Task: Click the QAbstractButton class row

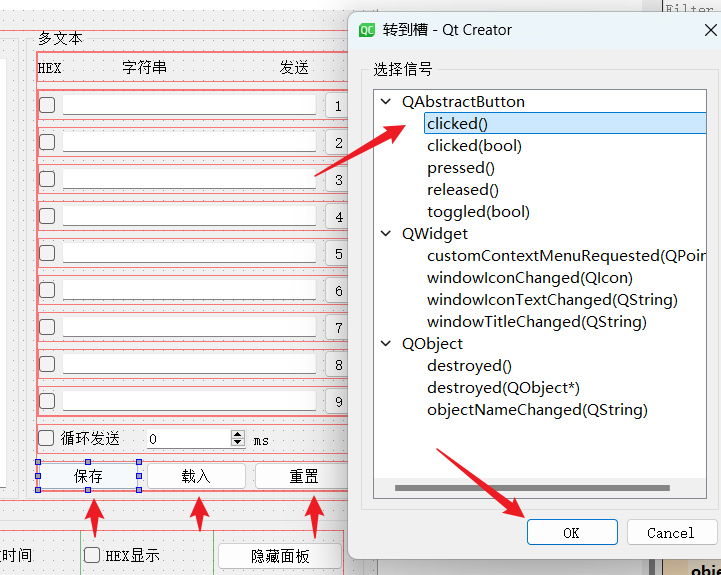Action: 463,102
